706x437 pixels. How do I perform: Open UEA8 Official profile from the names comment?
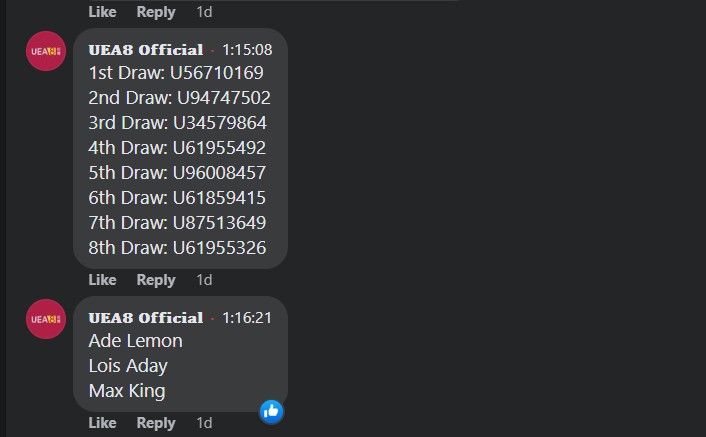[x=145, y=317]
